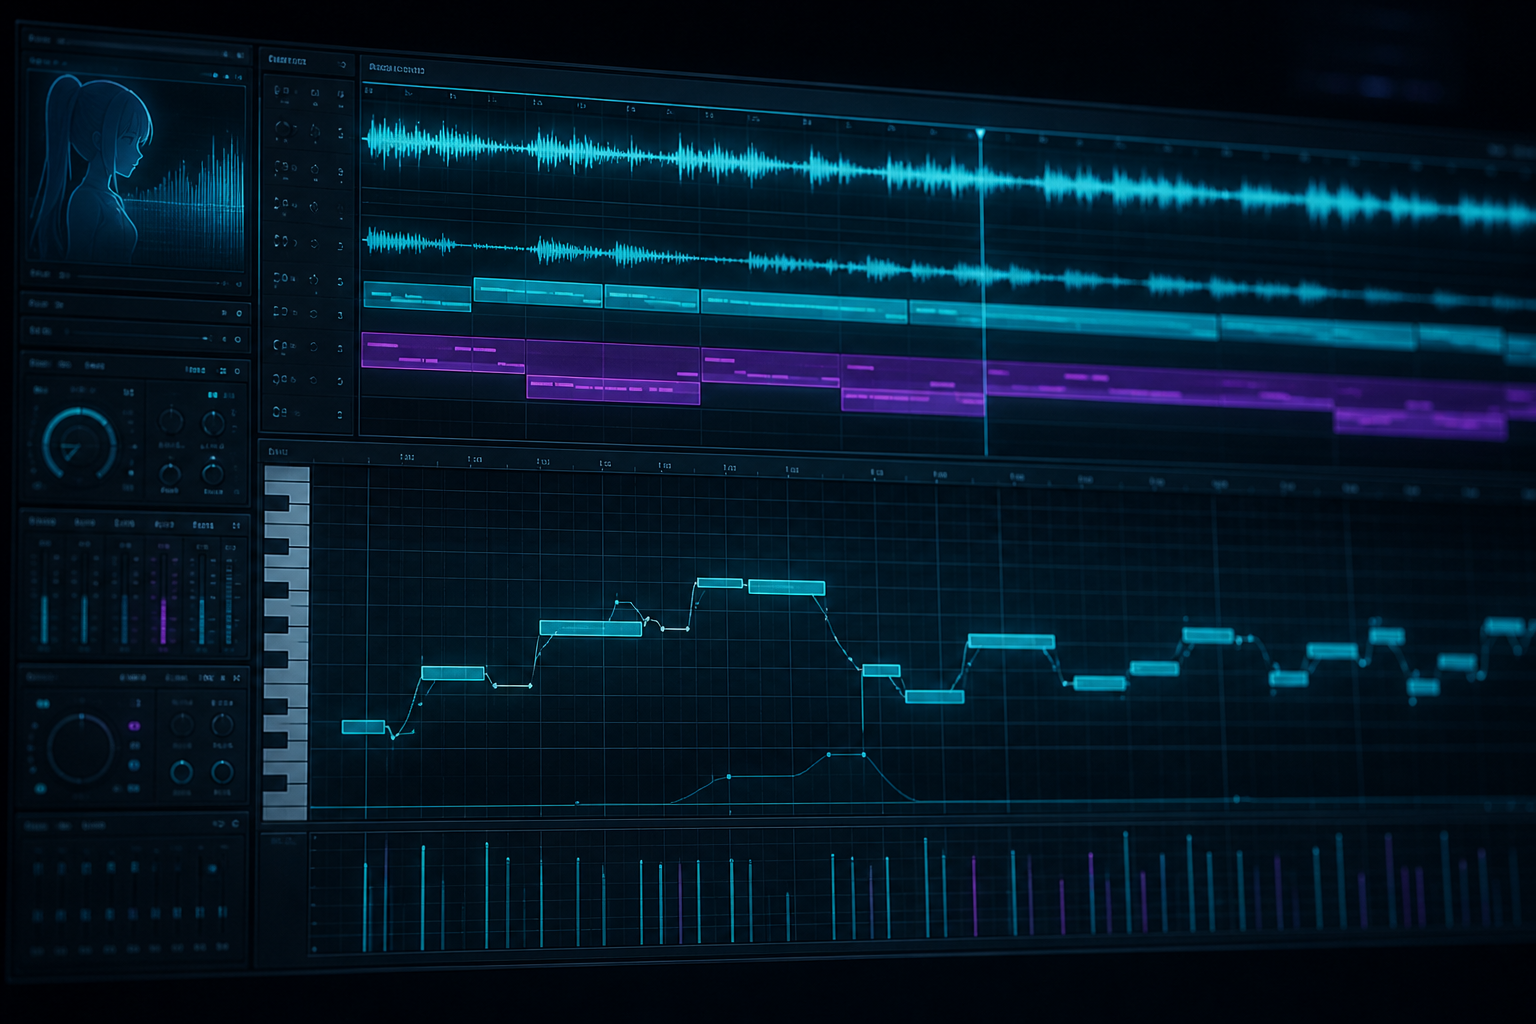Select the first note block in the piano roll
This screenshot has height=1024, width=1536.
coord(363,727)
